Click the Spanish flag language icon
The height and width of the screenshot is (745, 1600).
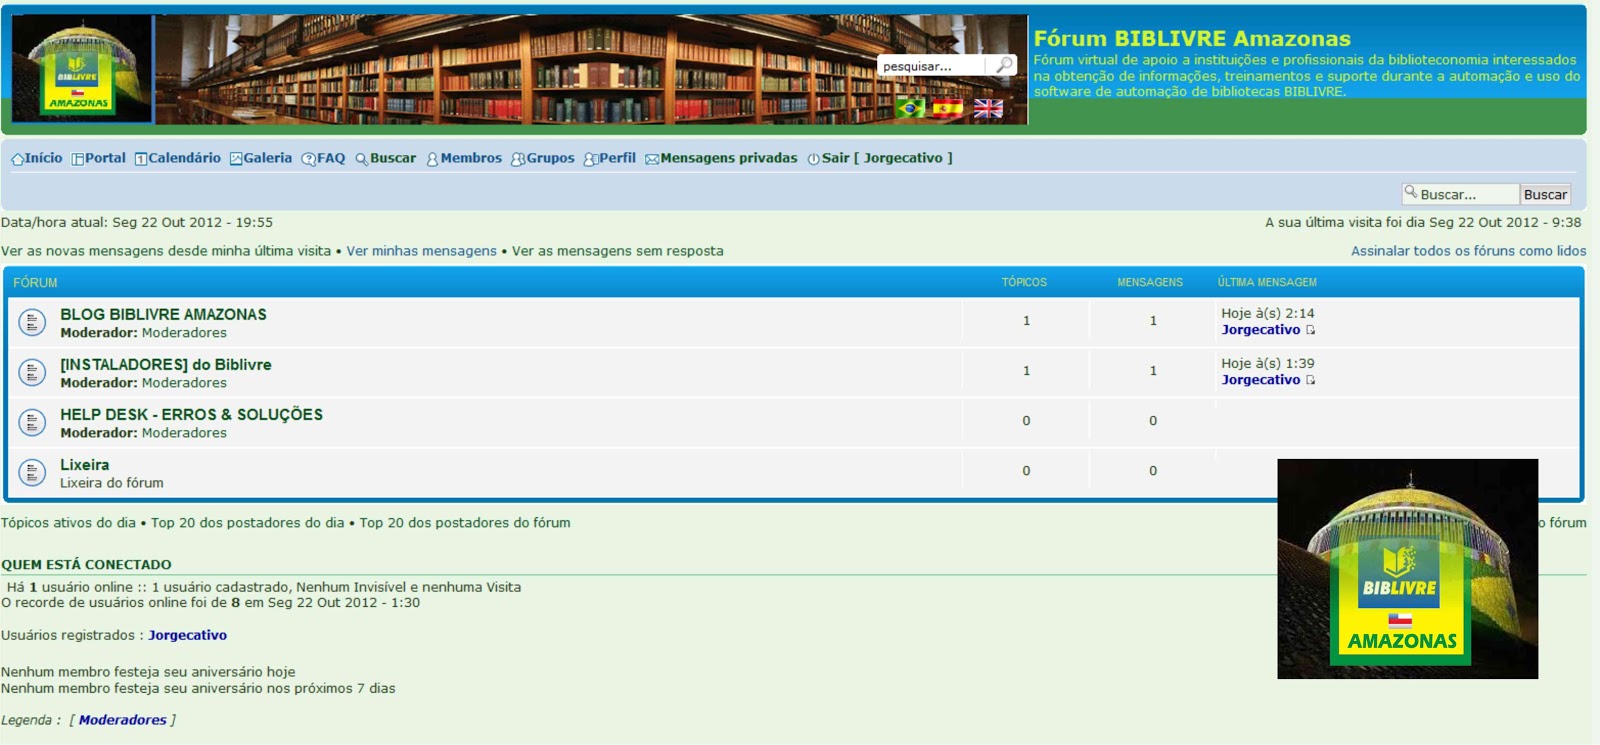pyautogui.click(x=947, y=108)
